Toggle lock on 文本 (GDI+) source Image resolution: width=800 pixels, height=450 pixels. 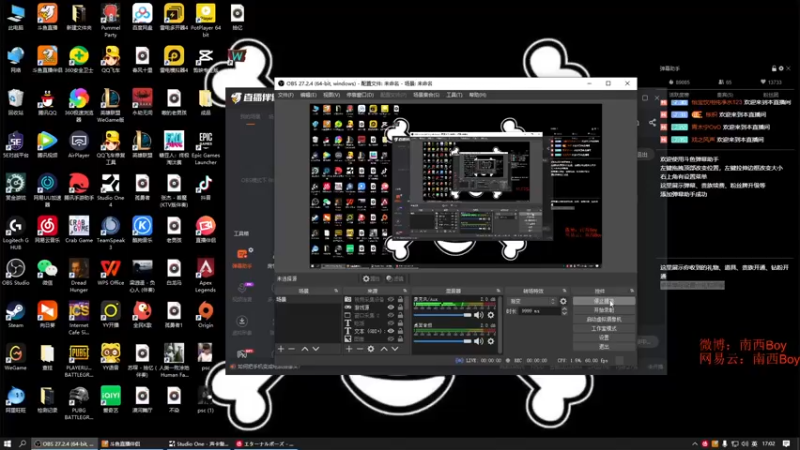[401, 331]
